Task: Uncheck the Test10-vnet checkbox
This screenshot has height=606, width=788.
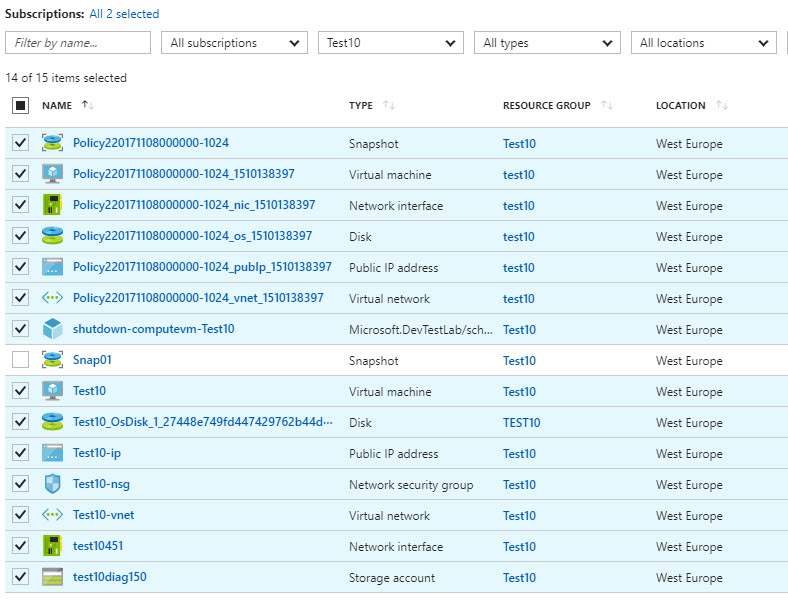Action: pos(20,515)
